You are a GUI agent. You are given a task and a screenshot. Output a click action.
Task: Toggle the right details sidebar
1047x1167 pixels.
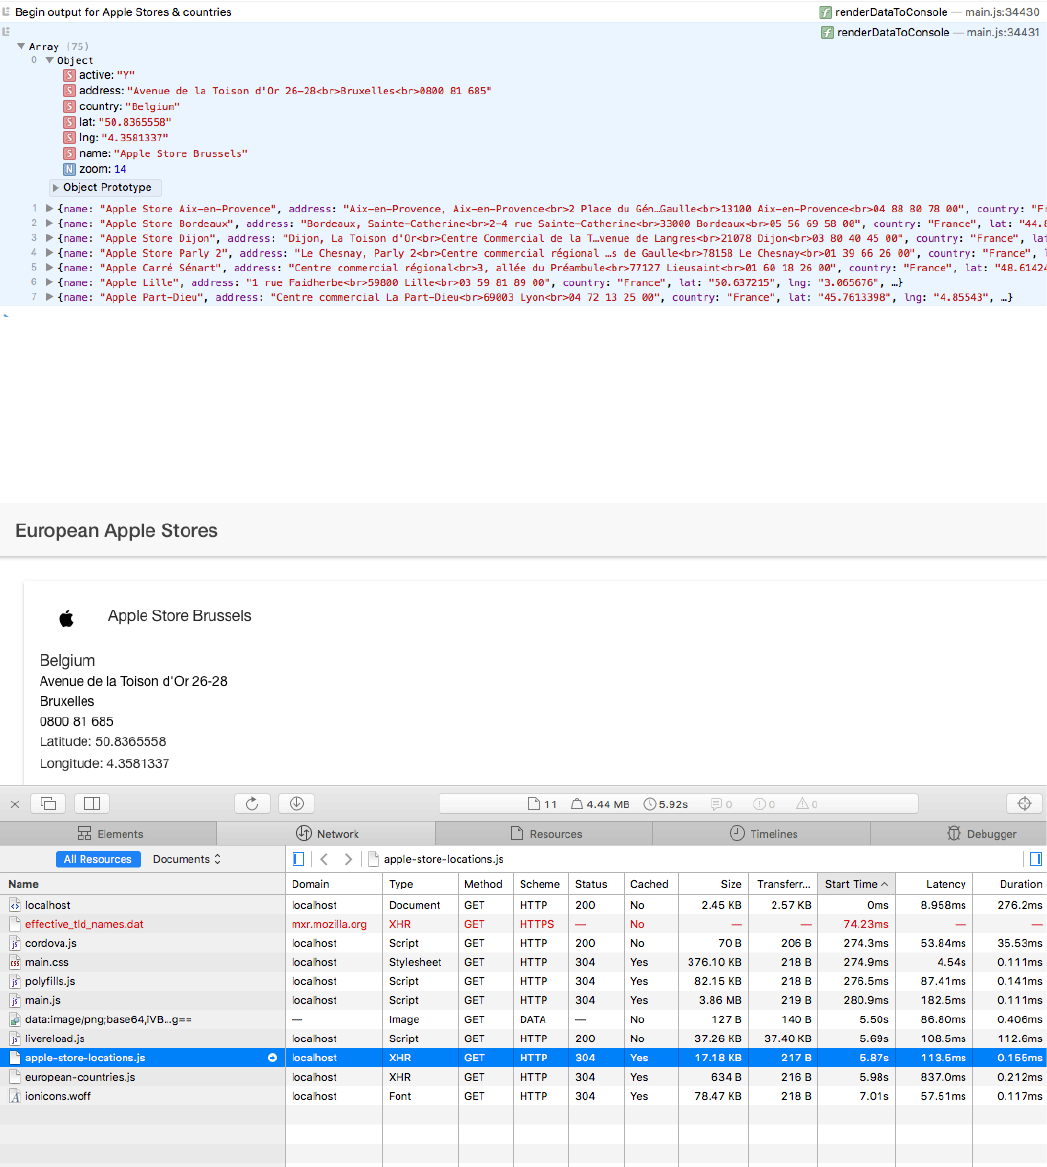coord(1035,859)
